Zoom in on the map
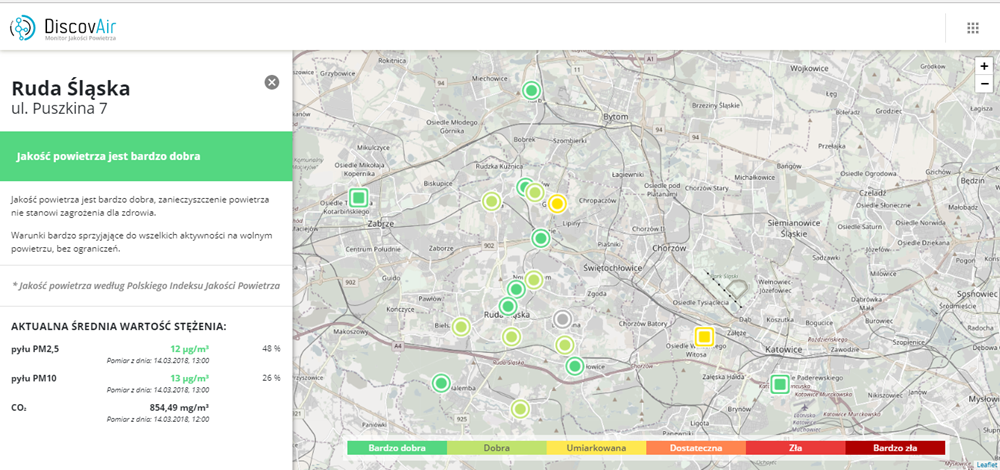 point(984,65)
